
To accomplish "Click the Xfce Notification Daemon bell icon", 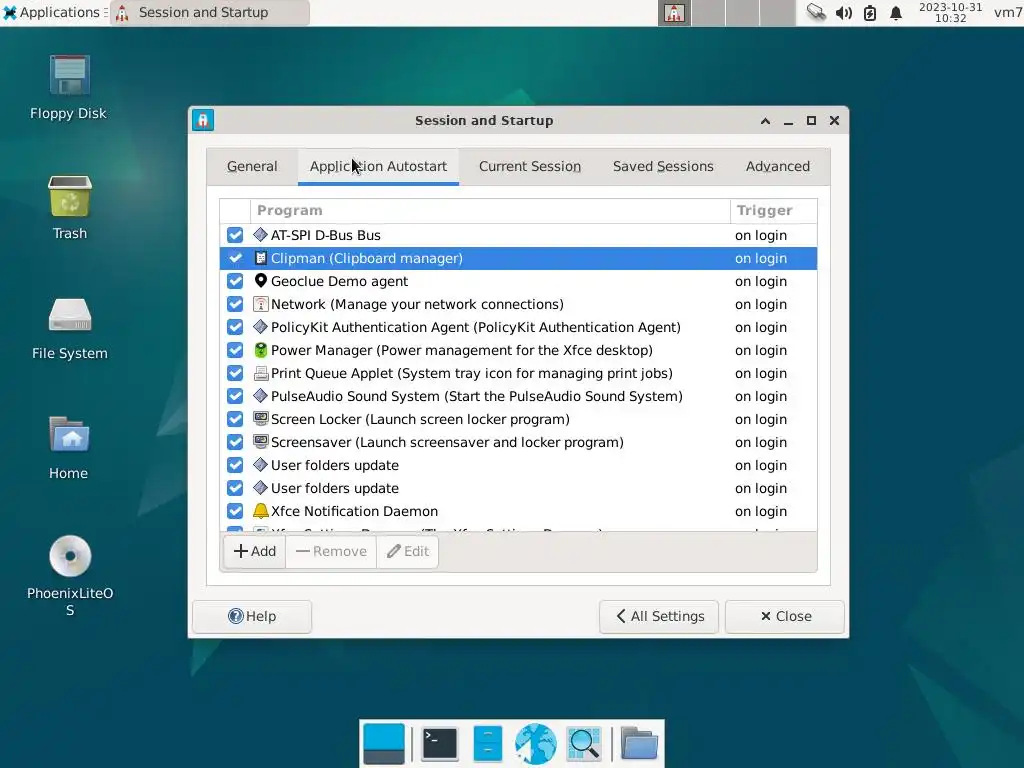I will coord(261,511).
